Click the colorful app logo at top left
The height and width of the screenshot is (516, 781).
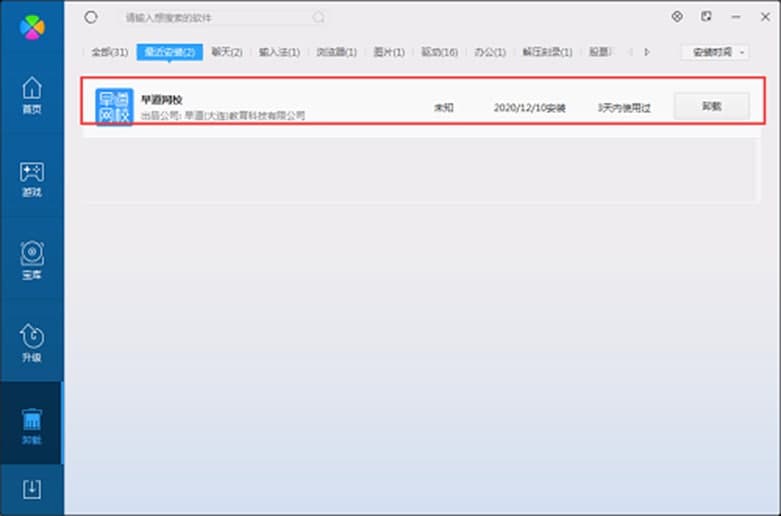(x=32, y=25)
